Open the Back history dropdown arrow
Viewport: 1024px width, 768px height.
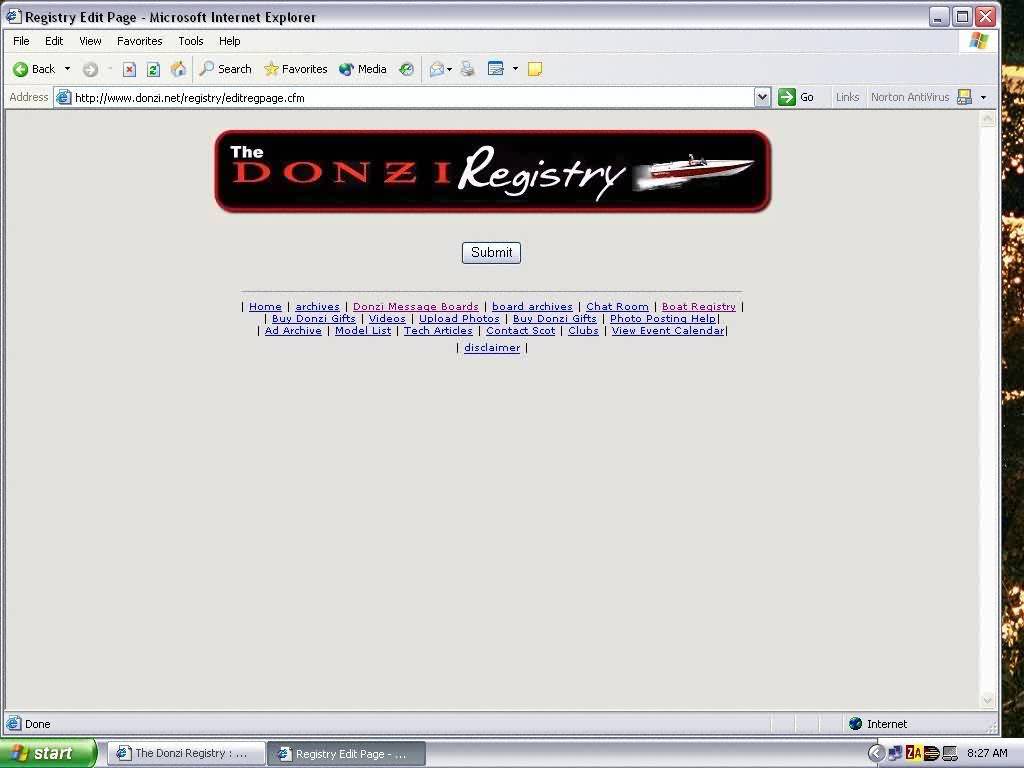pyautogui.click(x=67, y=69)
